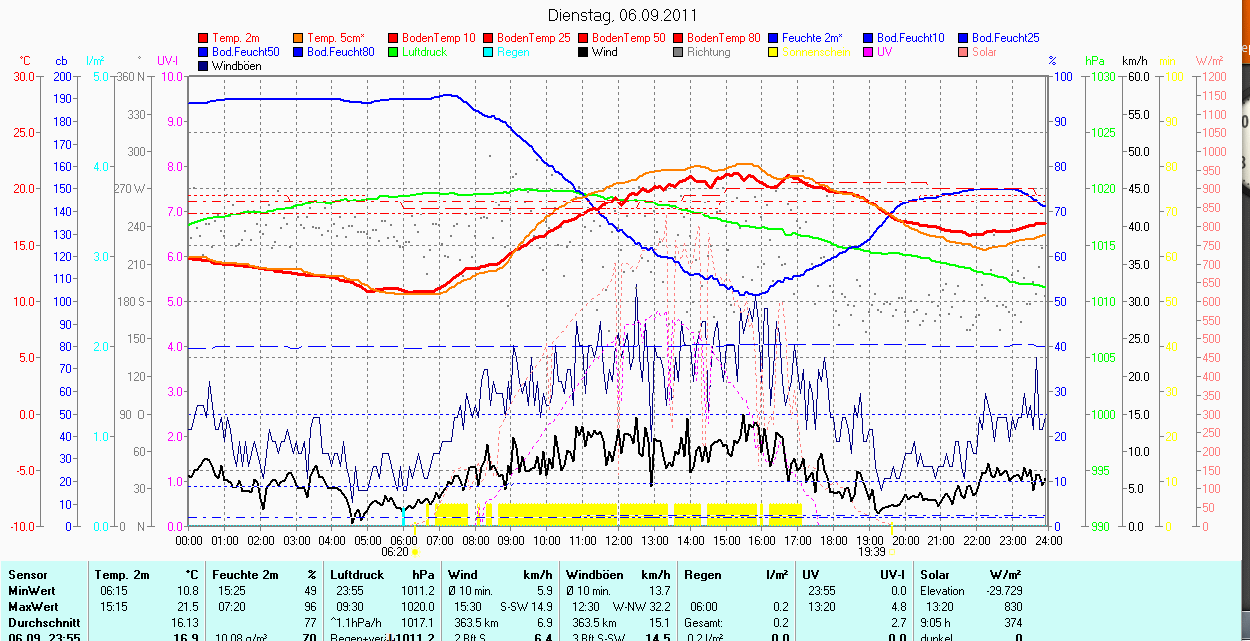1250x641 pixels.
Task: Click the Feuchte 2m legend label
Action: pos(812,38)
